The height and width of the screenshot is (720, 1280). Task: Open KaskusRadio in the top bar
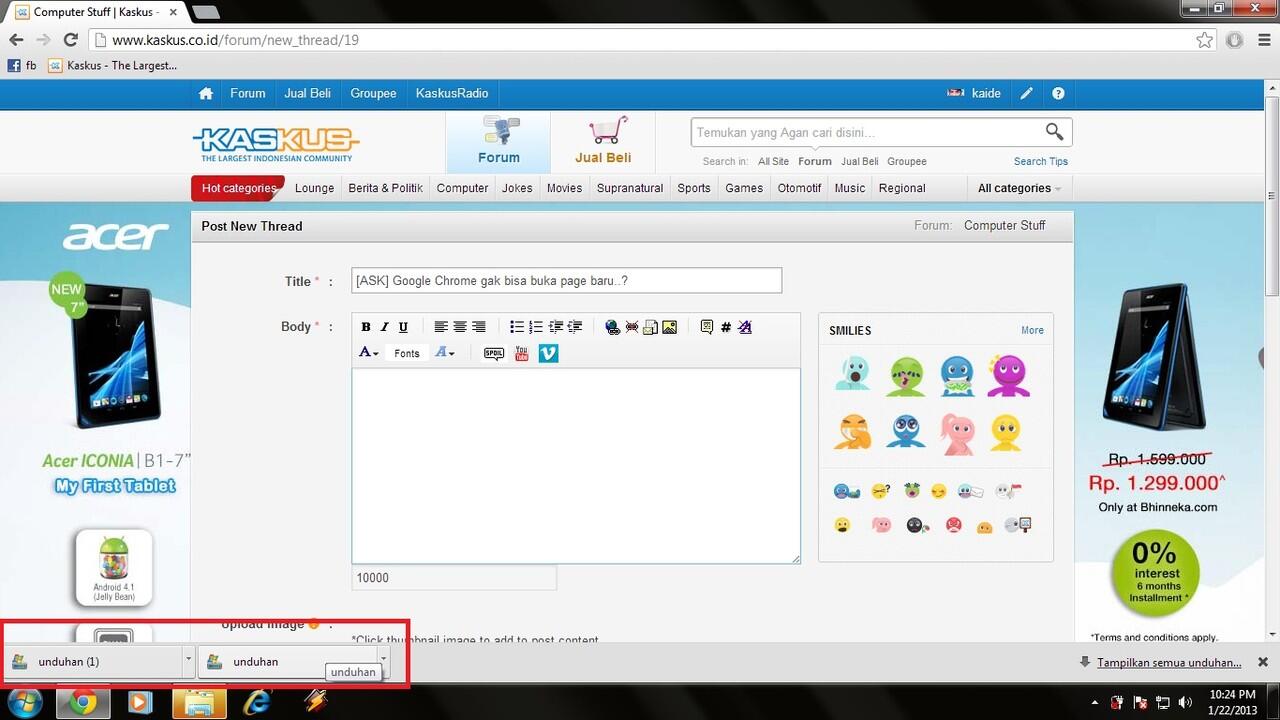point(452,93)
